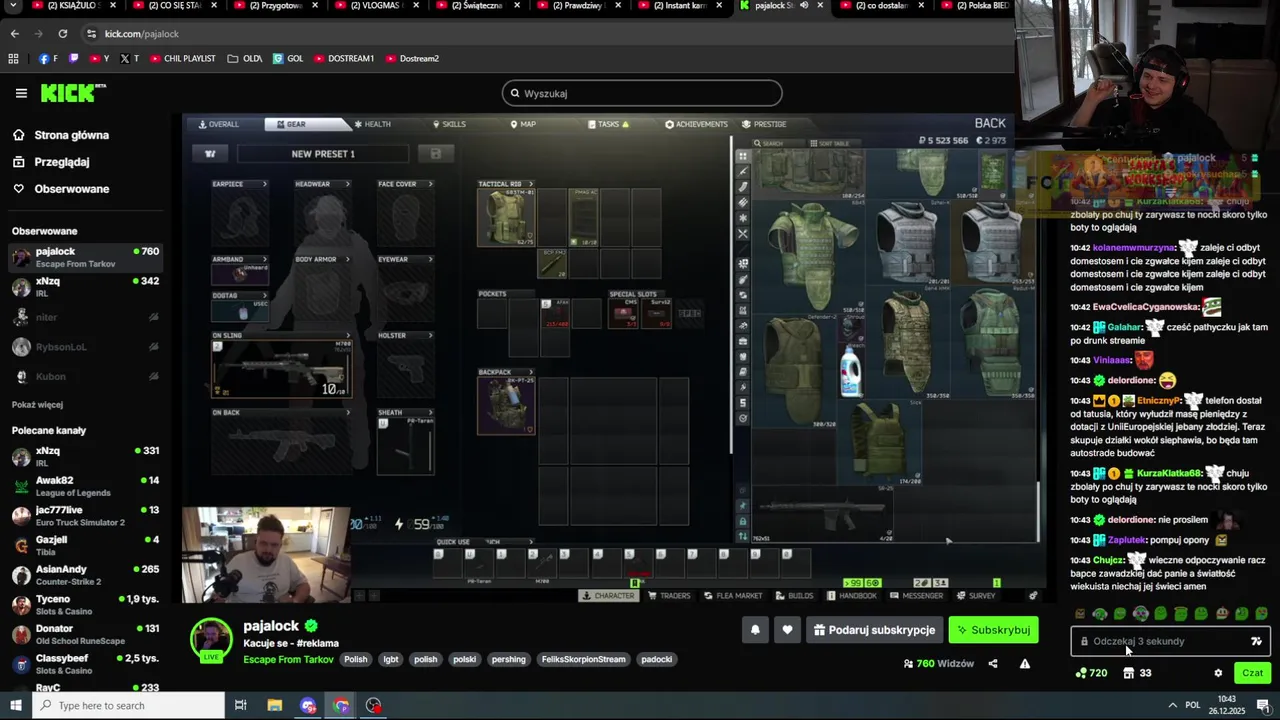Report the stream with warning triangle icon
The width and height of the screenshot is (1280, 720).
coord(1024,663)
